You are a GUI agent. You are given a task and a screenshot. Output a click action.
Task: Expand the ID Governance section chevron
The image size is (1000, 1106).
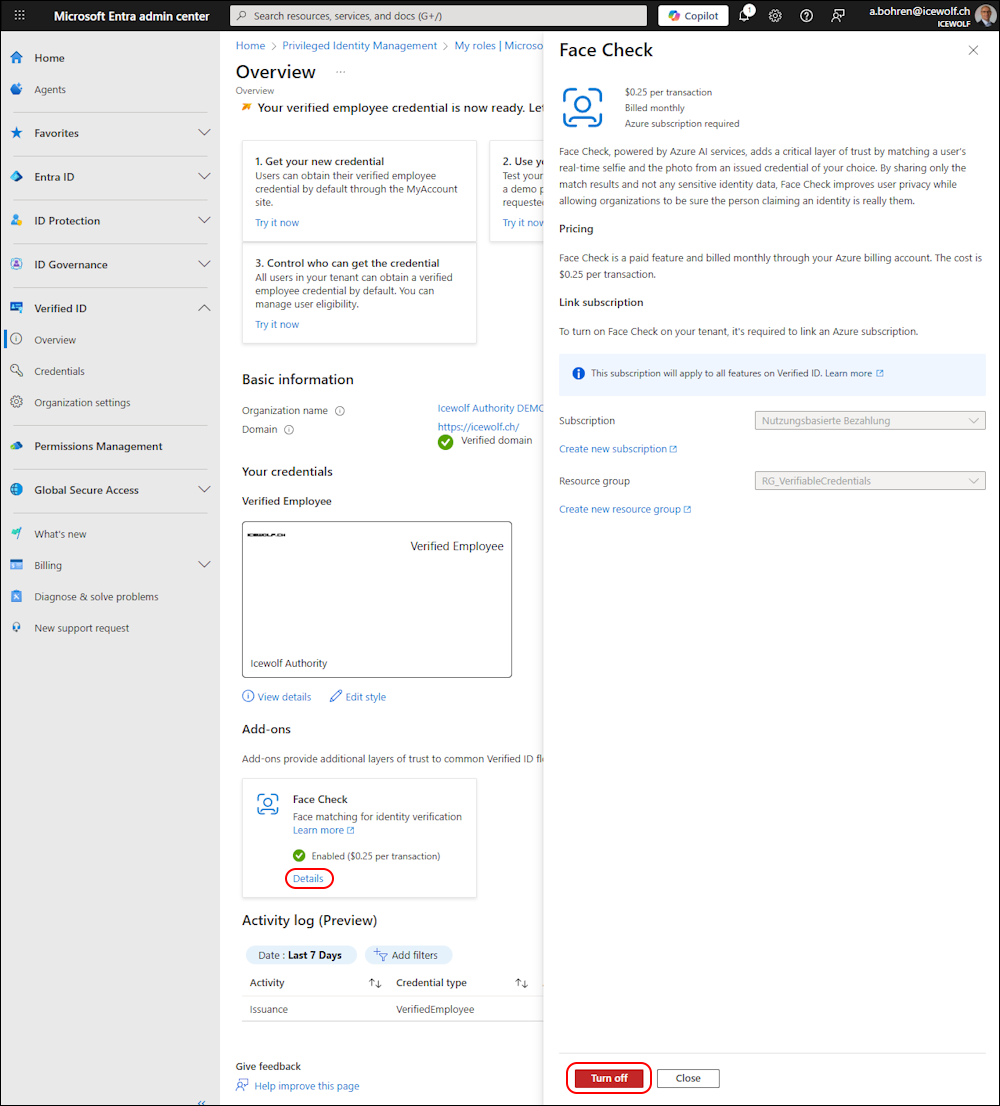point(205,264)
